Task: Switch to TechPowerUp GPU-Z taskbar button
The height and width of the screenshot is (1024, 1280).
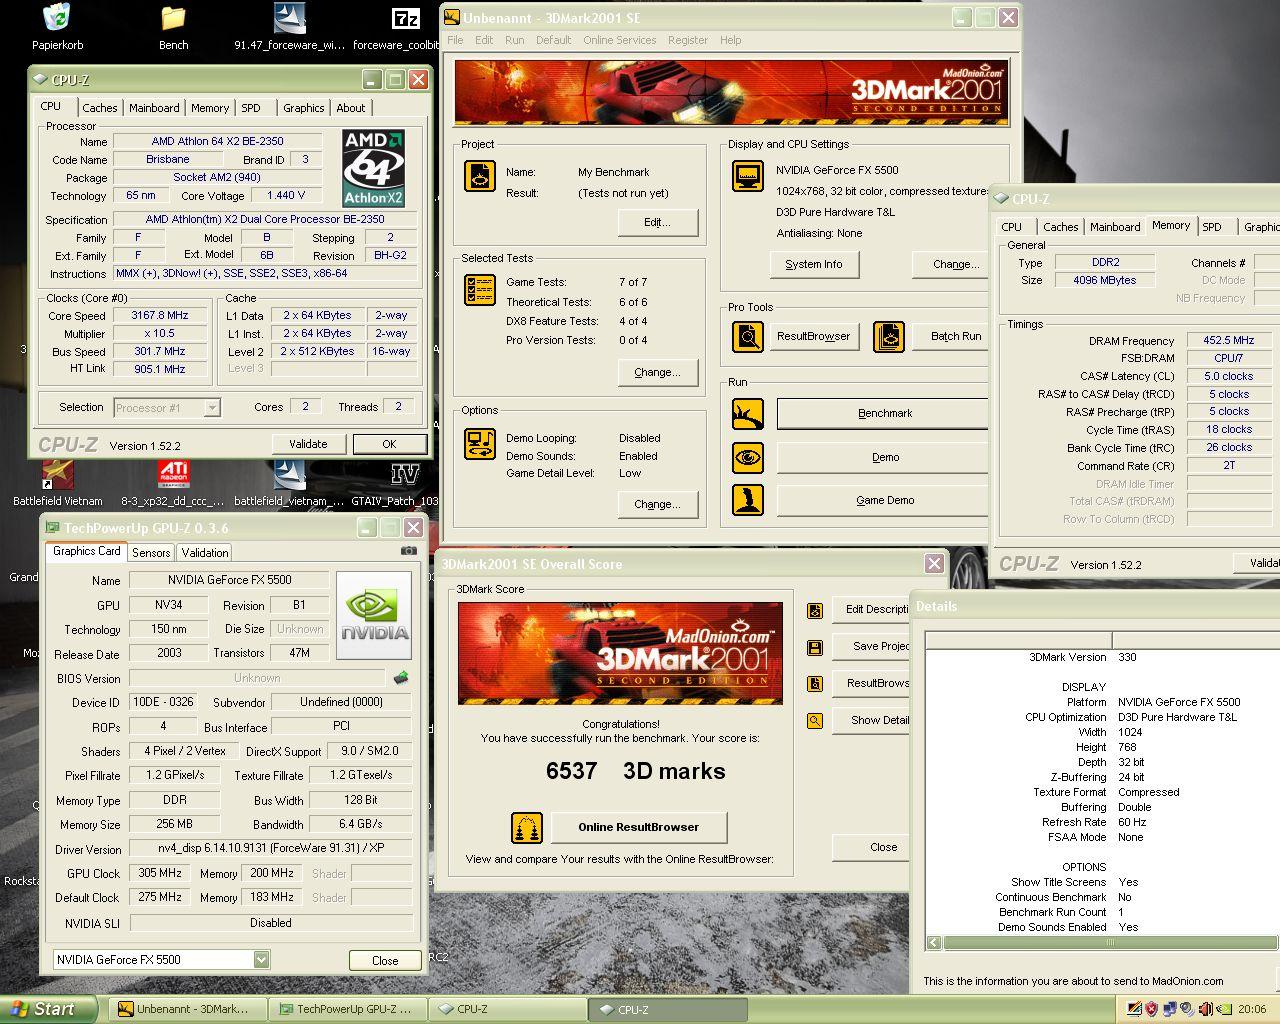Action: point(346,1010)
